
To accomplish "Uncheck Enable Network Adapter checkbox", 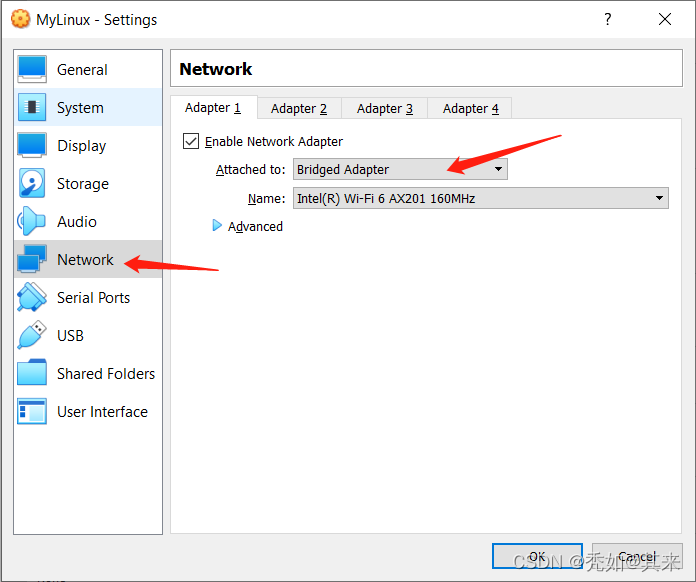I will click(x=191, y=141).
